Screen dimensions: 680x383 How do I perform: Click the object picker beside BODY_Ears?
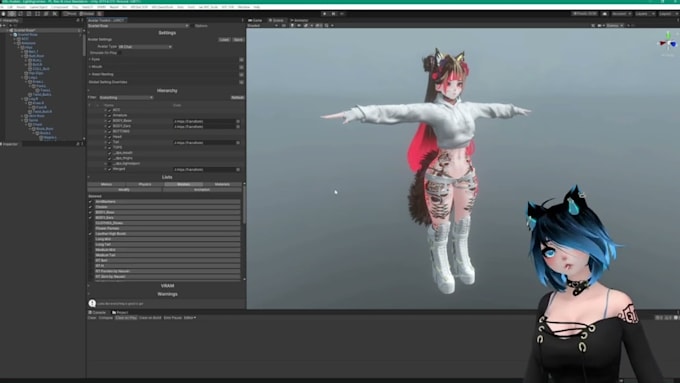tap(238, 127)
